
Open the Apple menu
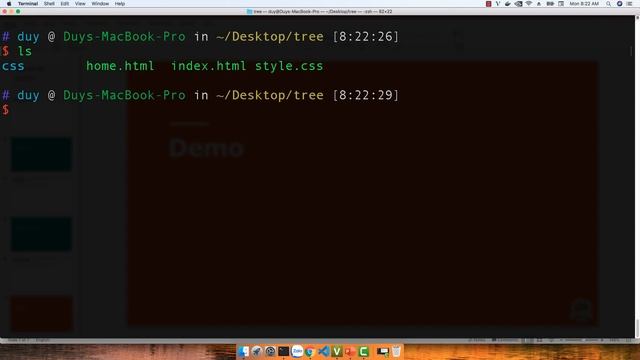[x=9, y=4]
